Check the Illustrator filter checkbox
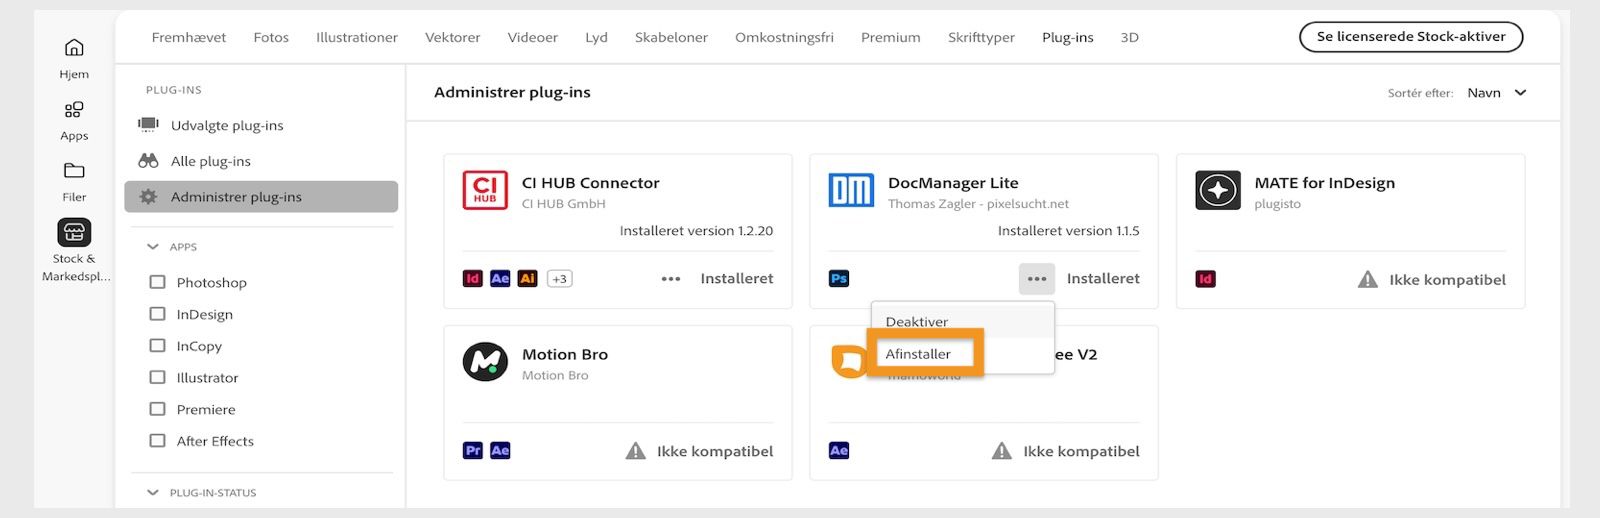This screenshot has width=1600, height=518. [x=157, y=377]
